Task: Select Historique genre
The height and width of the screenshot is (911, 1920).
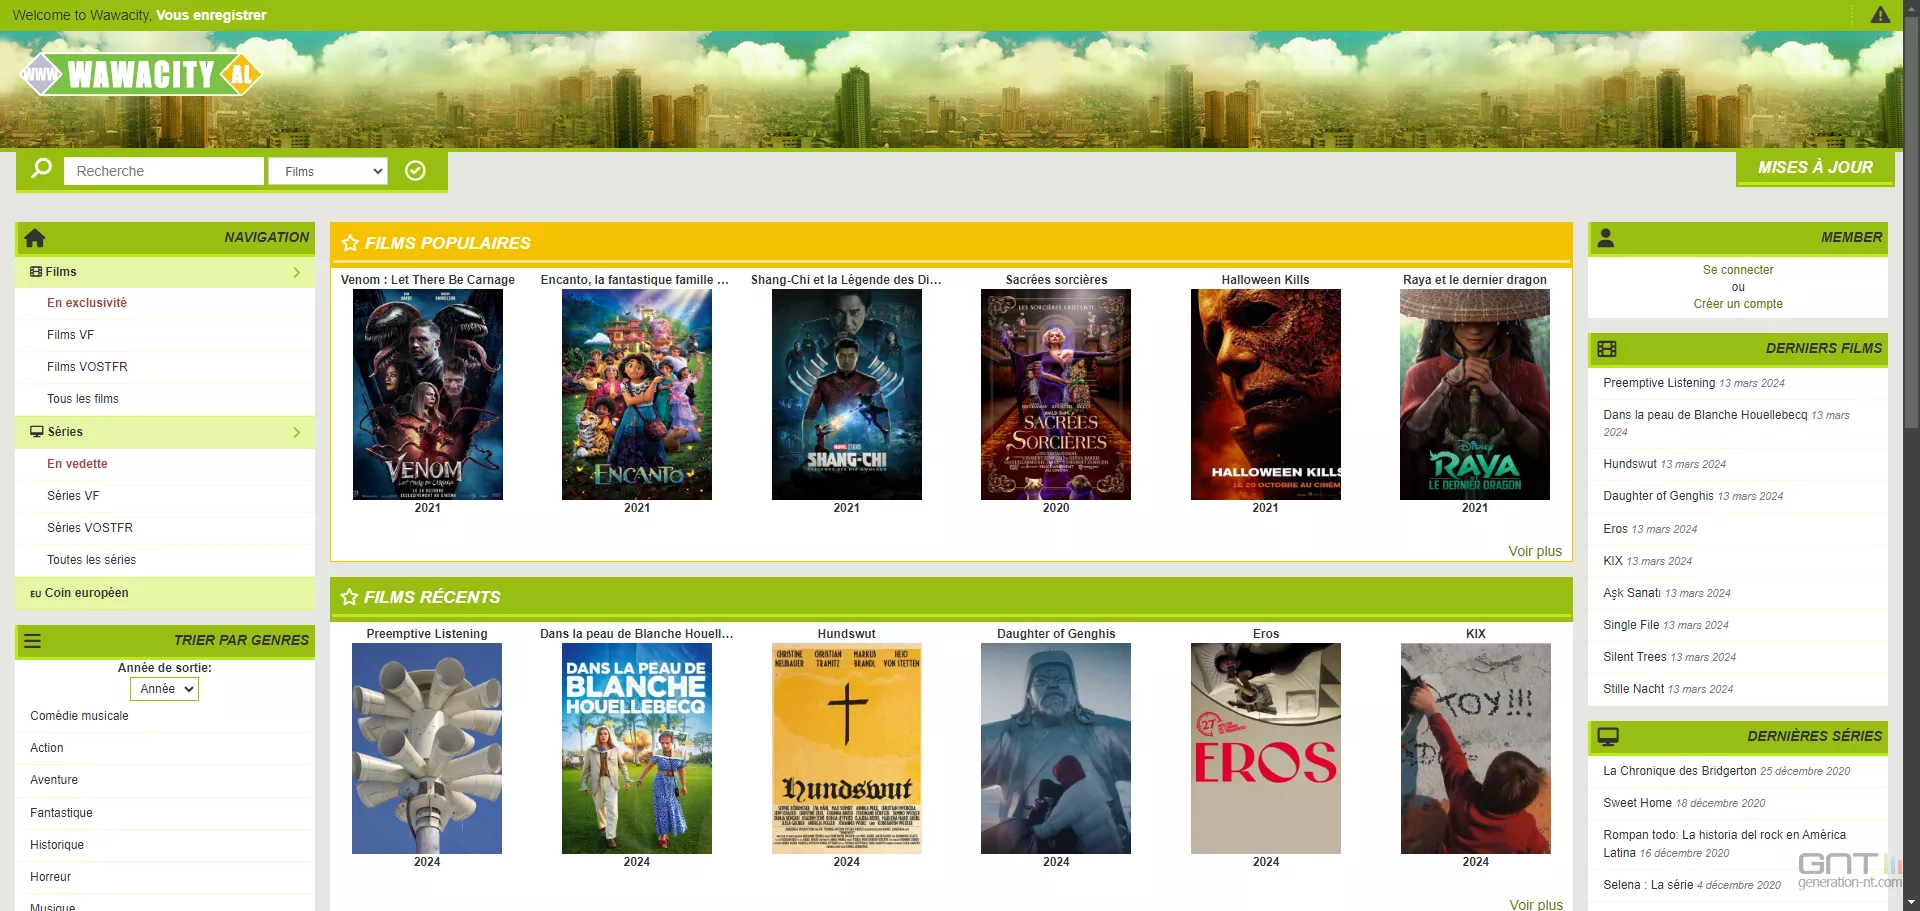Action: point(57,845)
